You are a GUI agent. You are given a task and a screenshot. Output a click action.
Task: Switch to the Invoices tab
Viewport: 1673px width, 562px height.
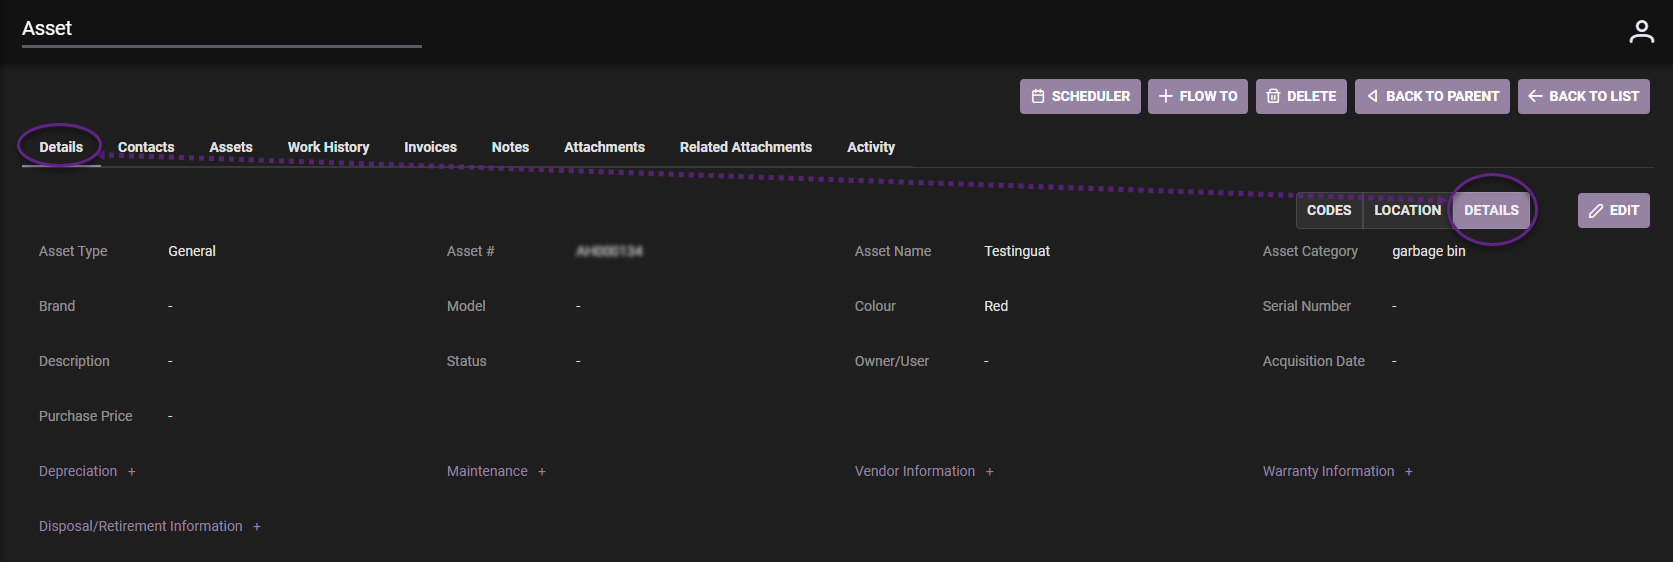click(430, 147)
